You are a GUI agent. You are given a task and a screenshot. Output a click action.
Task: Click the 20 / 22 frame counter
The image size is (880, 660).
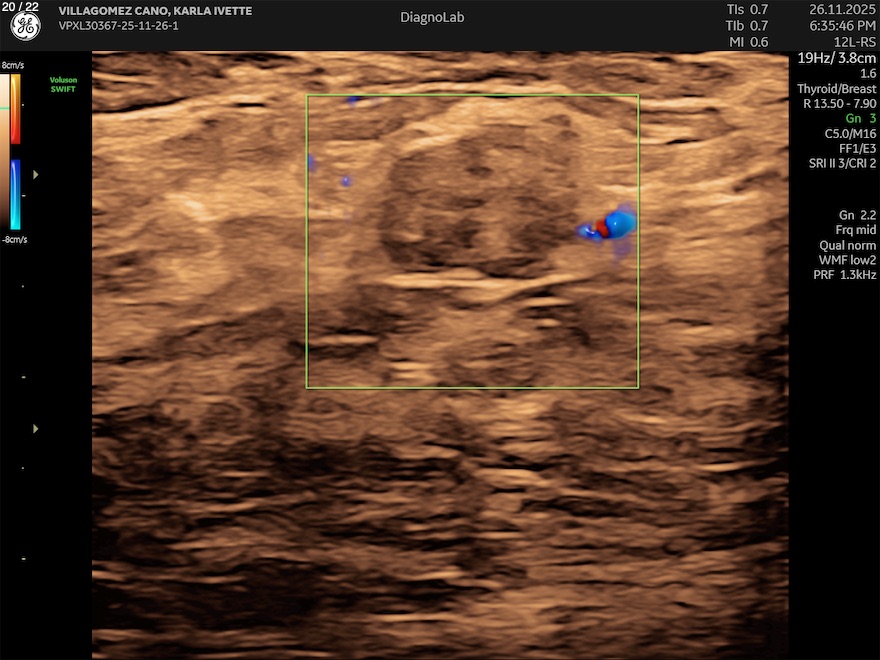pyautogui.click(x=21, y=6)
